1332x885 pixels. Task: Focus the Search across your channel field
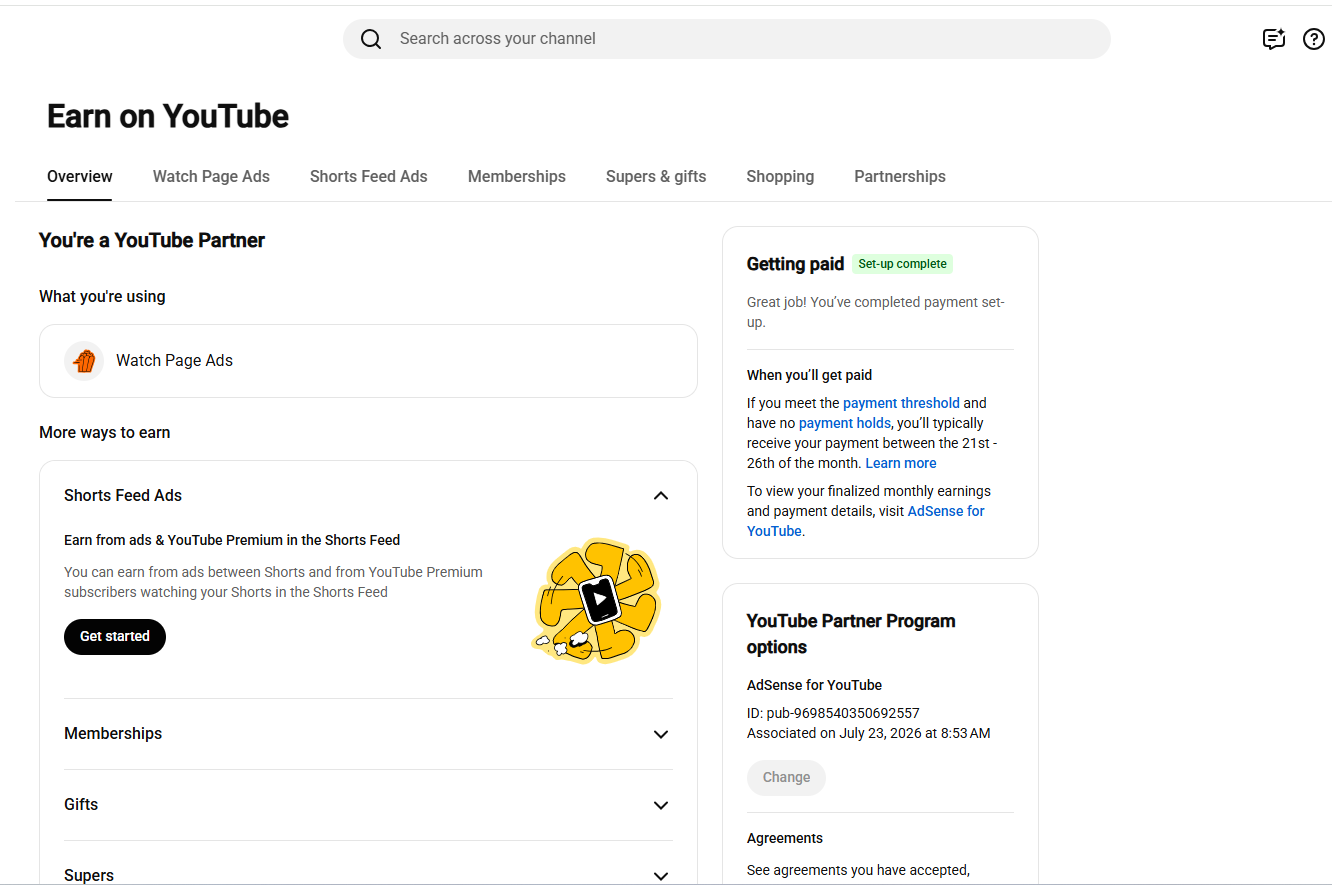[727, 39]
